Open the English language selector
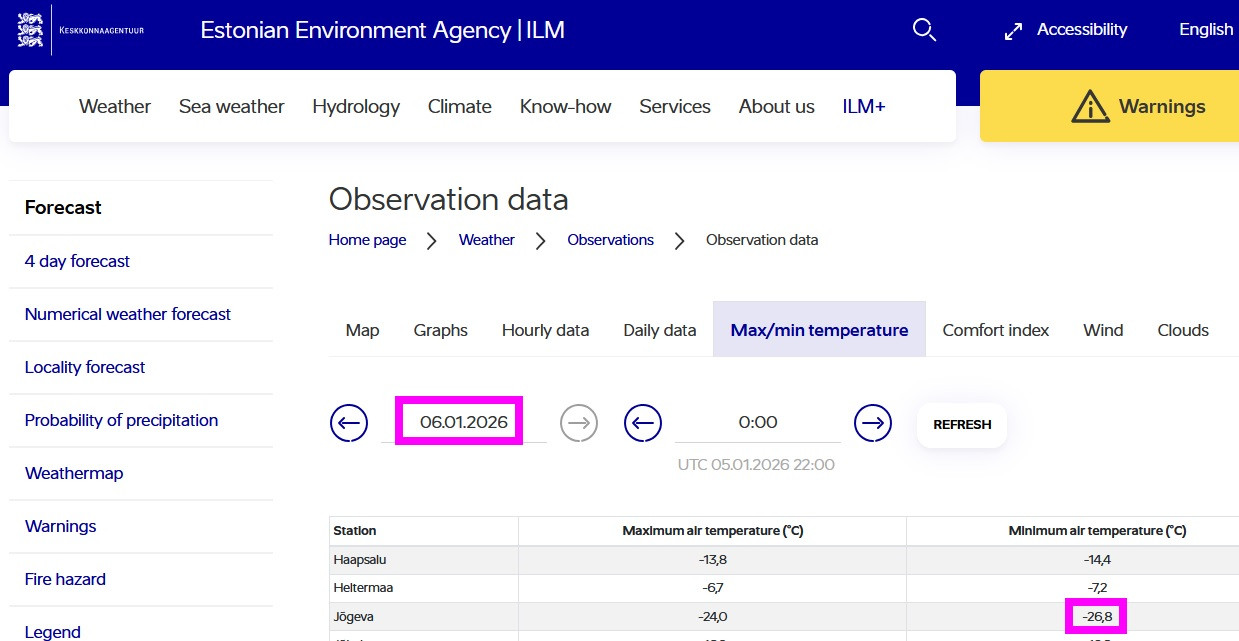The width and height of the screenshot is (1239, 641). [1205, 30]
